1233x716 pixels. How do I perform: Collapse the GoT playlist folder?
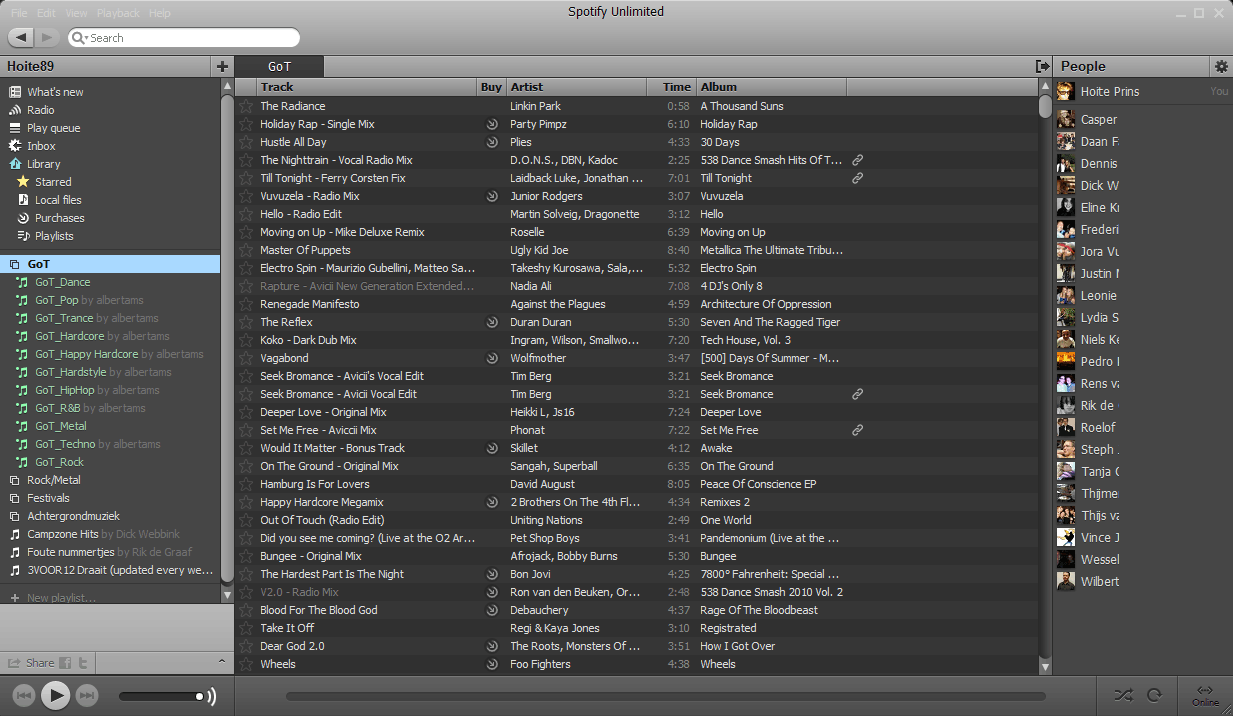tap(14, 264)
